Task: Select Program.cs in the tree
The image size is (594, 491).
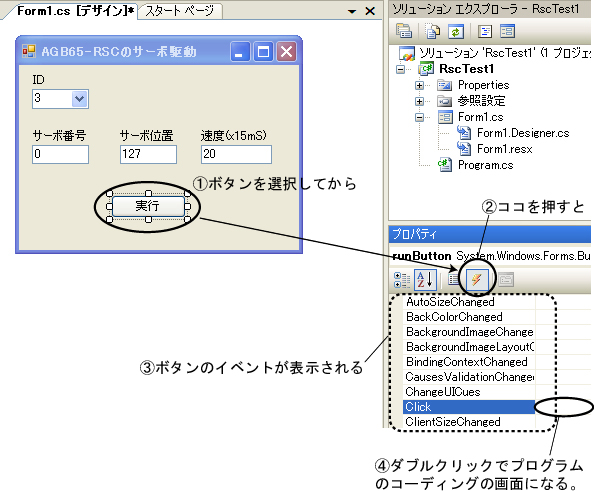Action: [486, 165]
